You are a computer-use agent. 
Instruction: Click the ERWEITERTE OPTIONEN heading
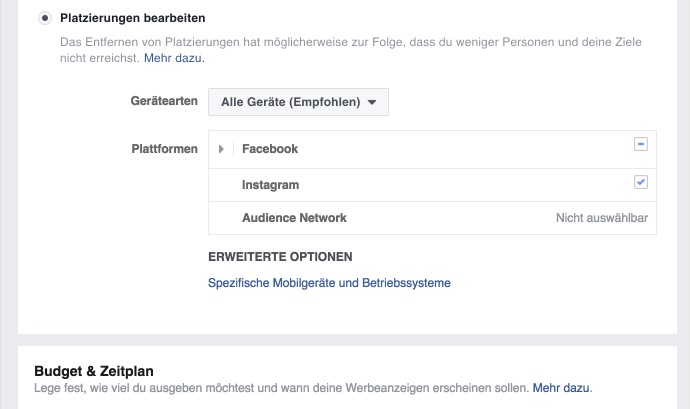click(280, 257)
